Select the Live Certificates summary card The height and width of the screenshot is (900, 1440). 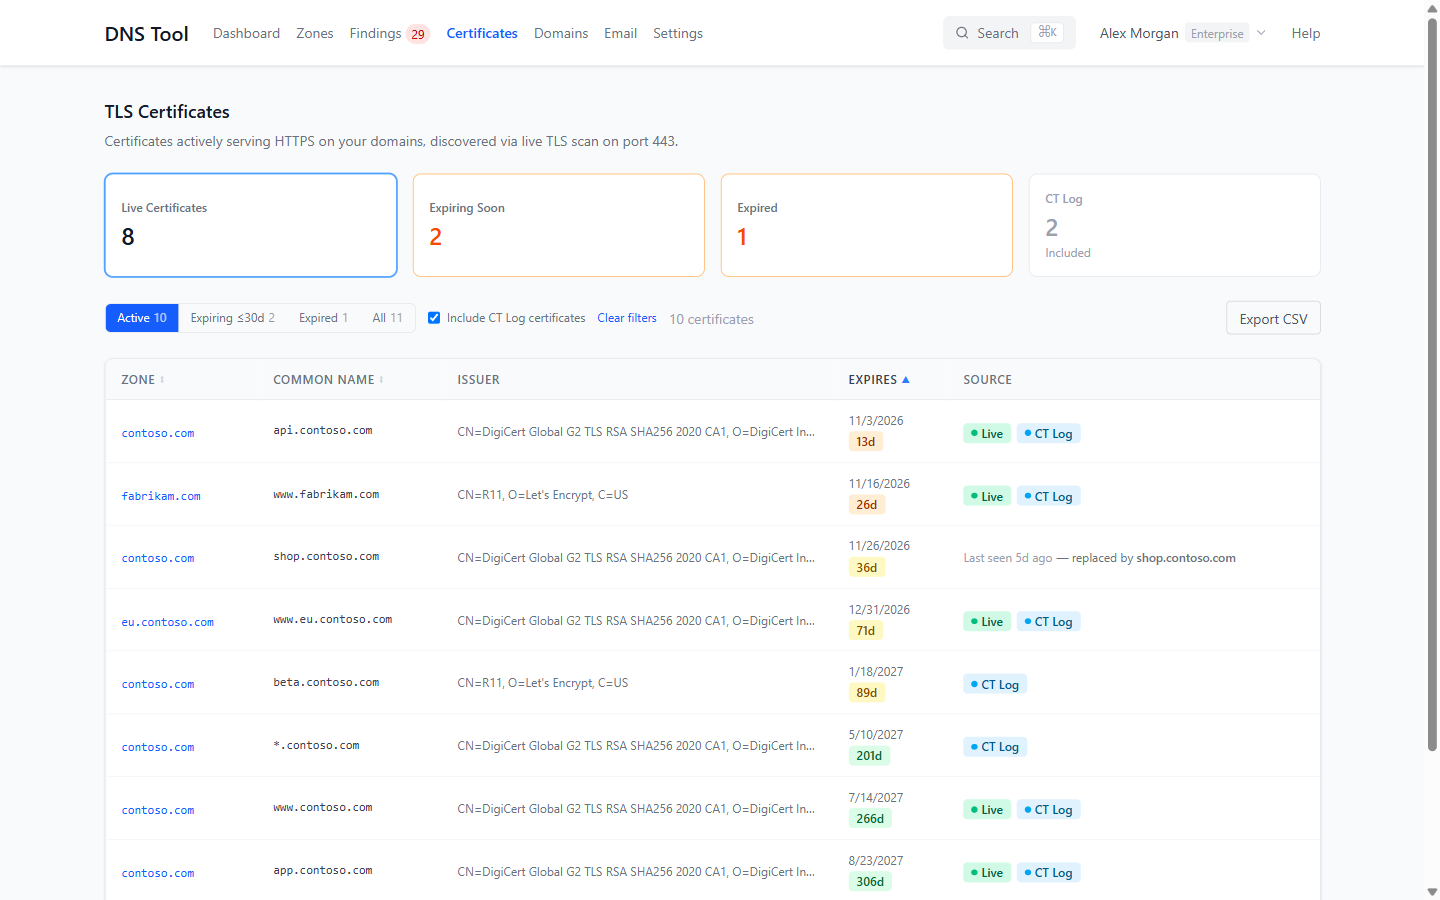pos(251,225)
